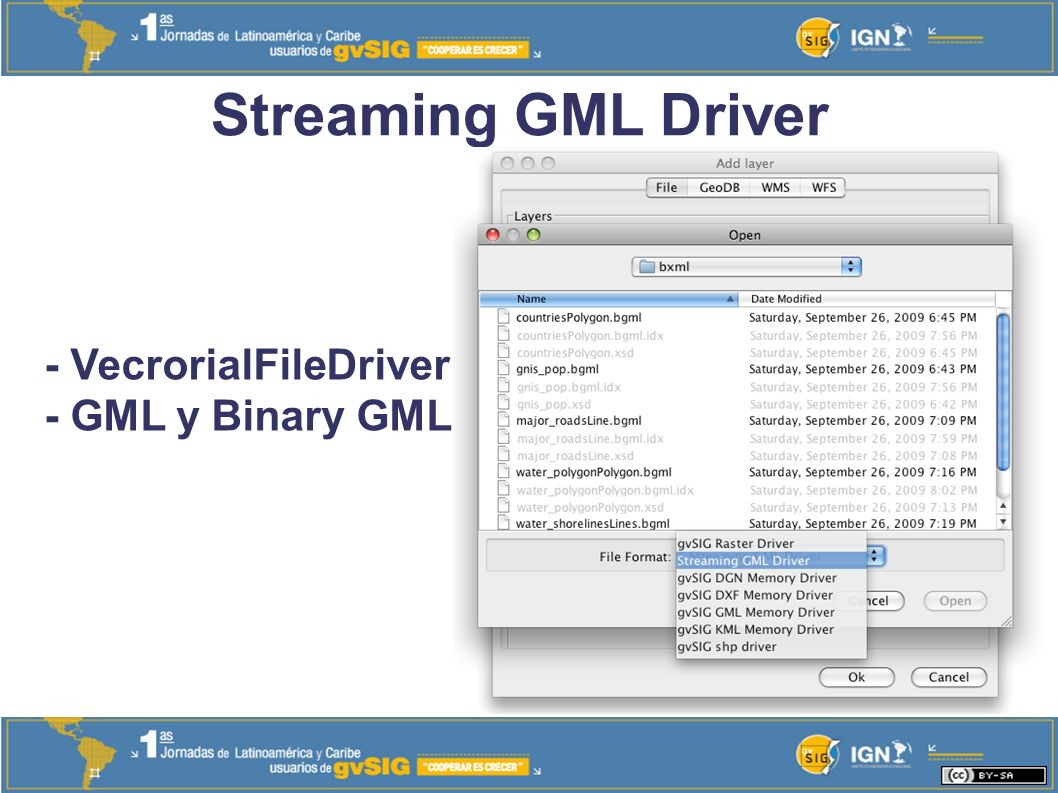This screenshot has height=793, width=1058.
Task: Choose gvSIG DGN Memory Driver format
Action: [771, 578]
